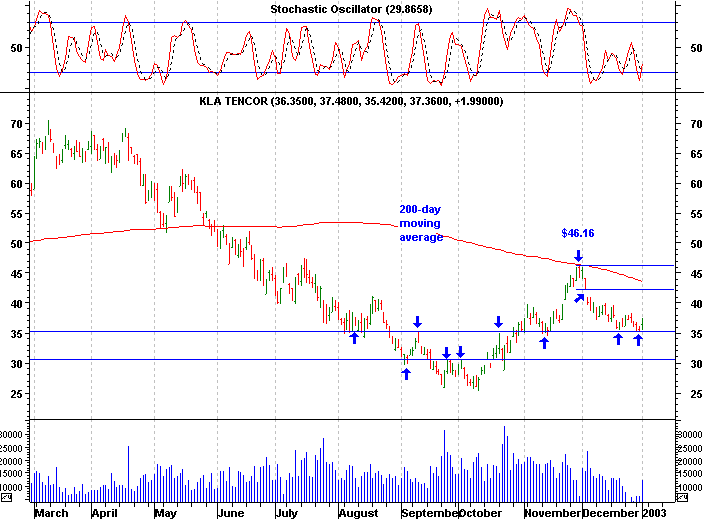Select the KLA TENCOR price panel title
Screen dimensions: 705x519
(351, 101)
